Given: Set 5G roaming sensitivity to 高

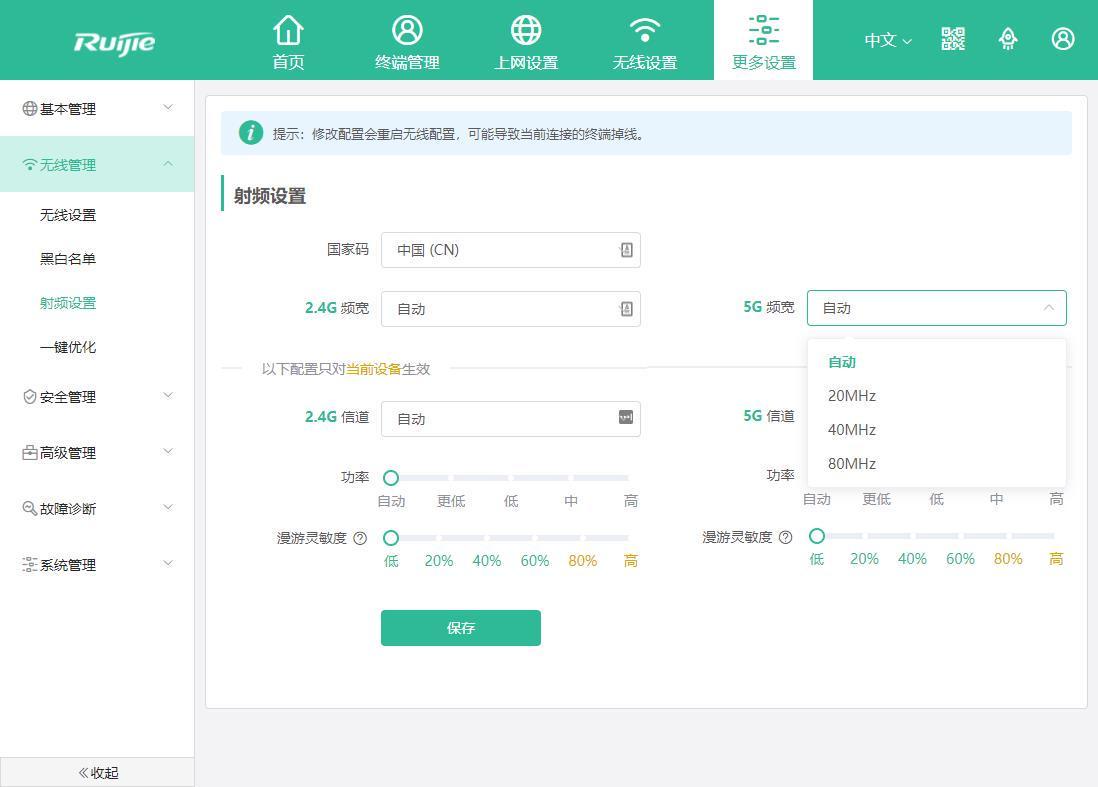Looking at the screenshot, I should point(1056,559).
